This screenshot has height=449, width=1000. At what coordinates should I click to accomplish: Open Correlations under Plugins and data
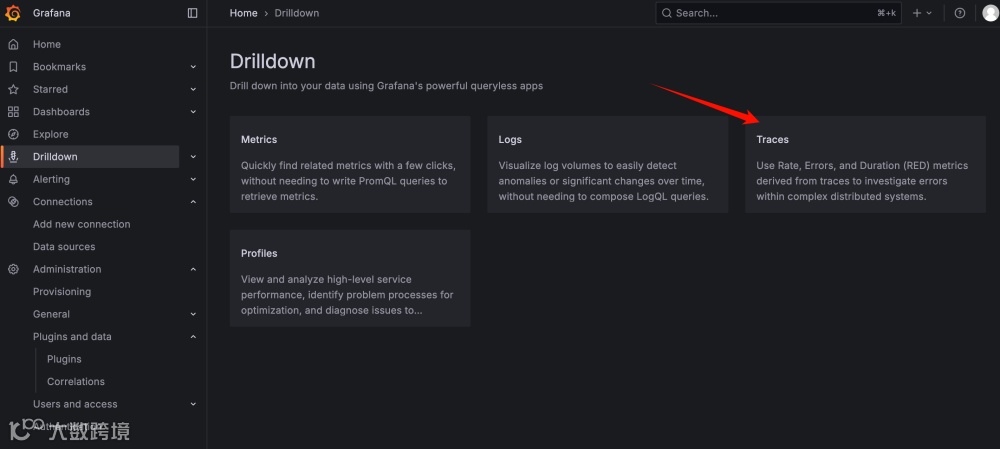coord(76,381)
